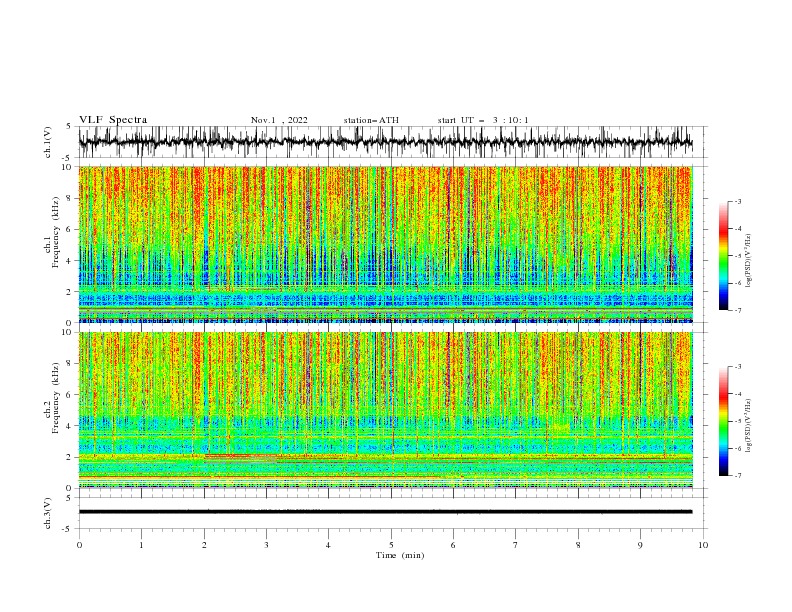The image size is (792, 612).
Task: Click the time axis tick label "3"
Action: [x=266, y=545]
